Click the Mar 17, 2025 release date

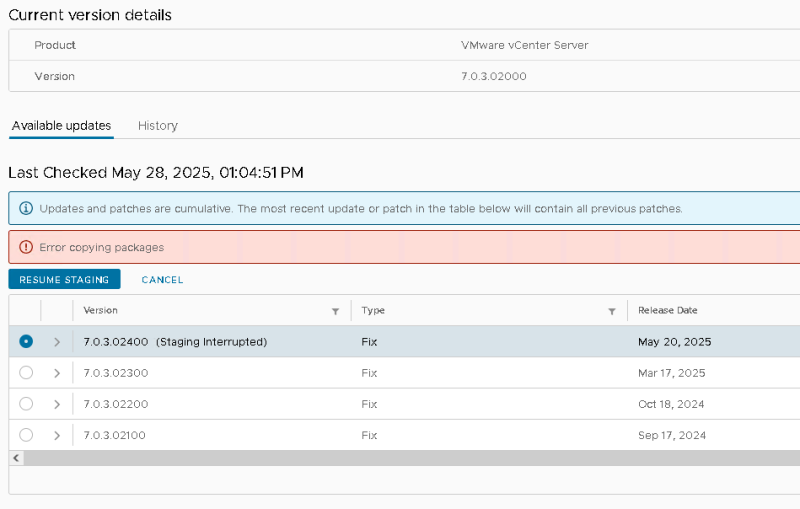(x=671, y=373)
